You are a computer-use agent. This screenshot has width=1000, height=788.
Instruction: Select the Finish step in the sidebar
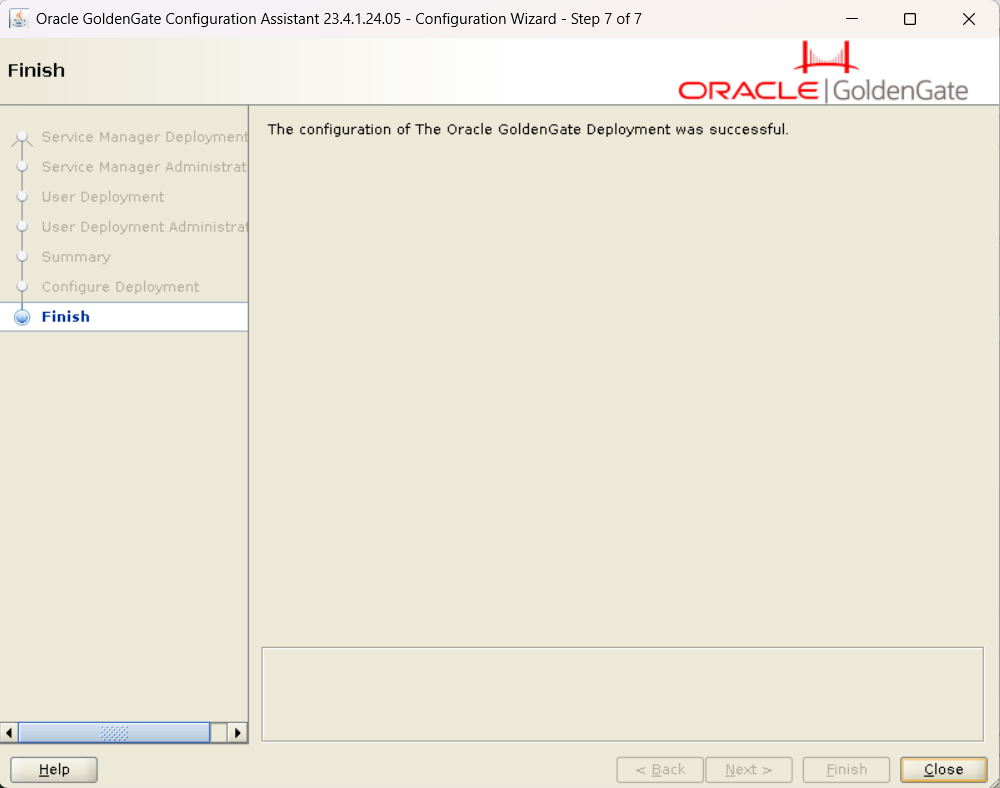(66, 317)
